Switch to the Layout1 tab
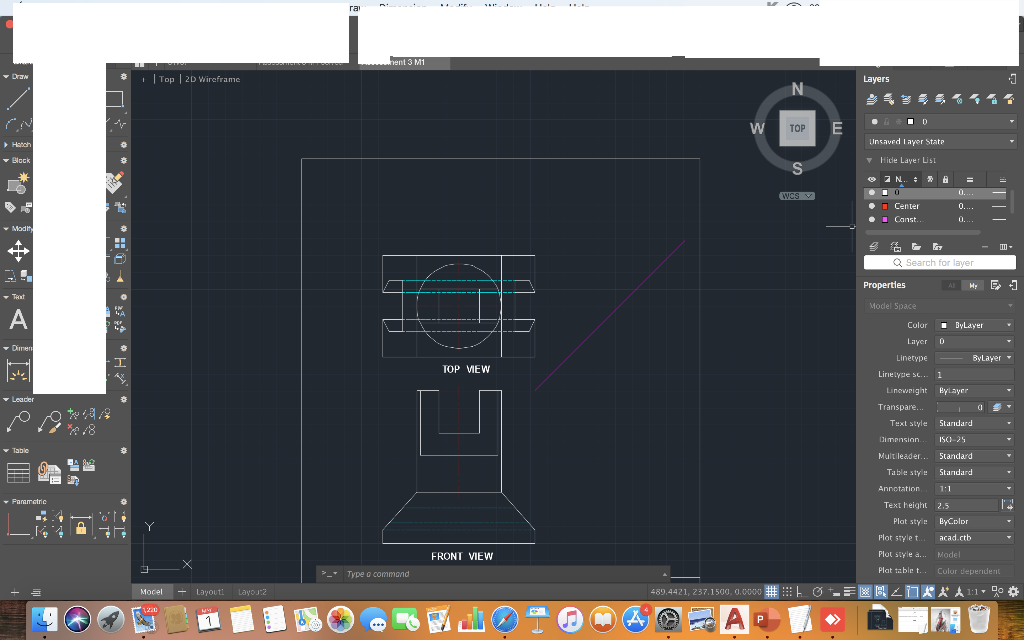The image size is (1024, 640). tap(210, 591)
